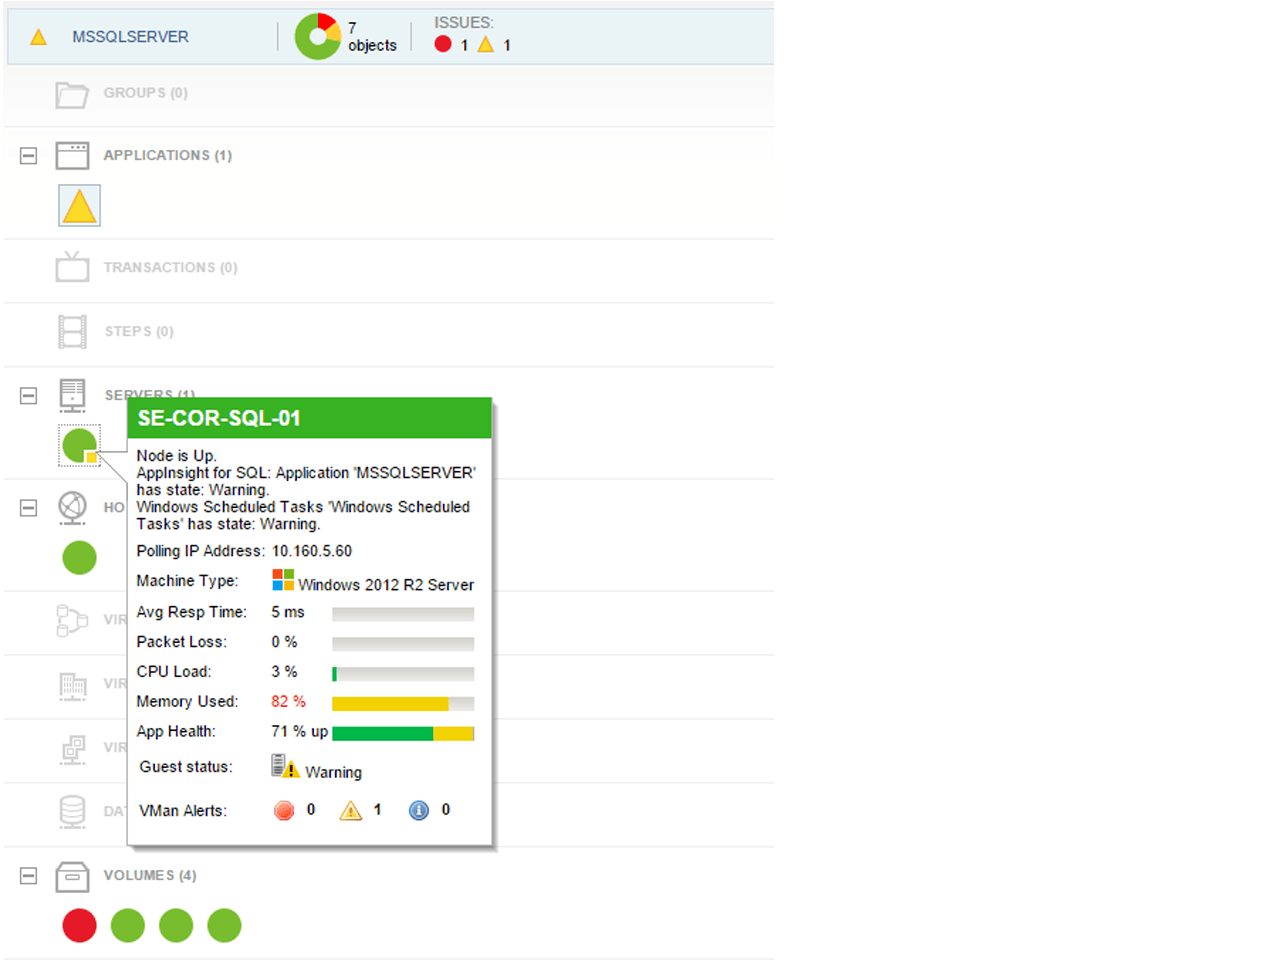The width and height of the screenshot is (1280, 960).
Task: Click the Windows logo machine type icon
Action: pos(283,580)
